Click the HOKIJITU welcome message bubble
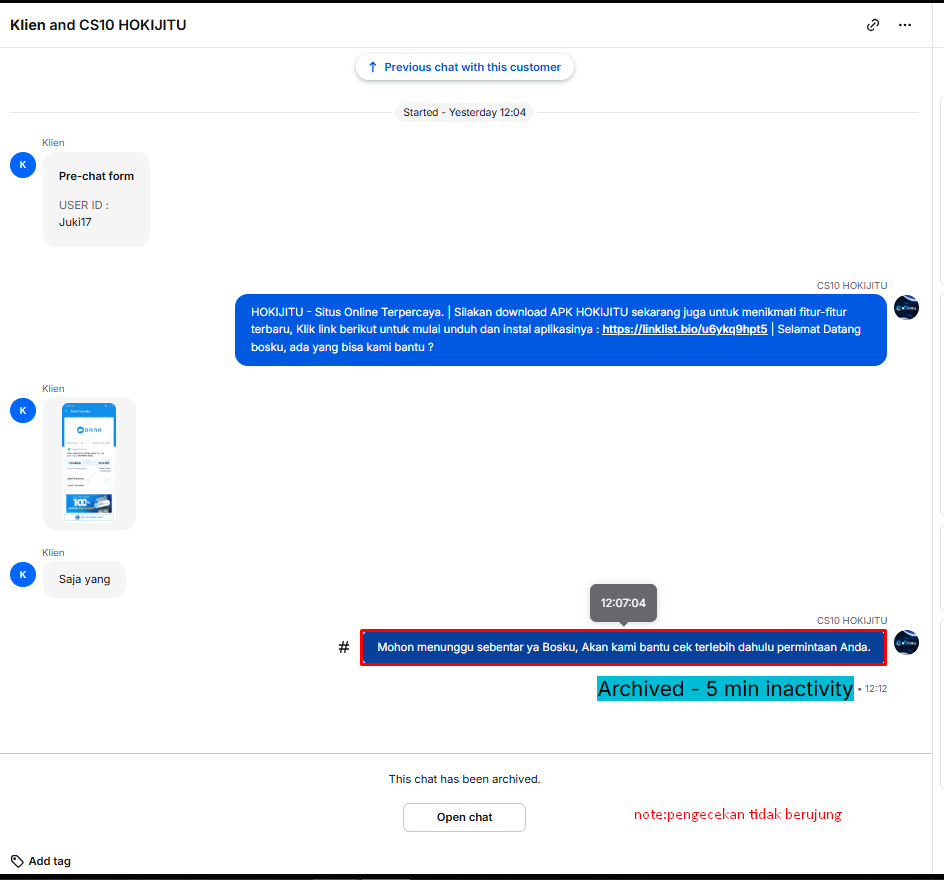The image size is (944, 880). tap(560, 330)
